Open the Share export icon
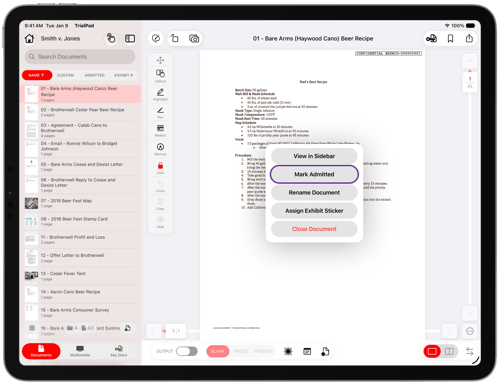The image size is (500, 386). 469,38
